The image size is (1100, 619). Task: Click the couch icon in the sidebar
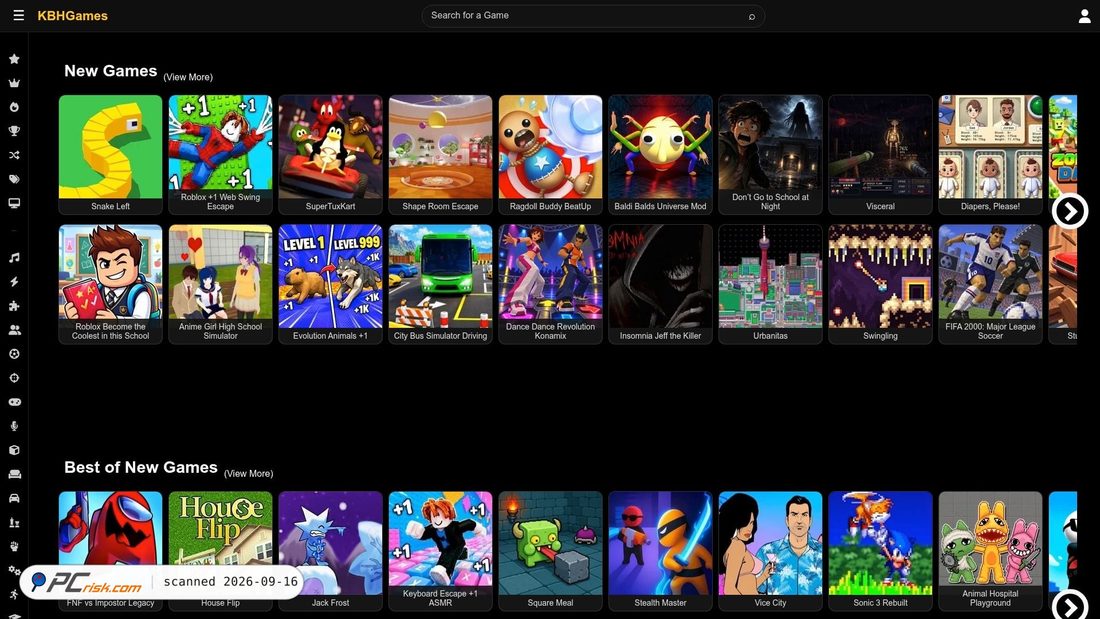pyautogui.click(x=14, y=474)
